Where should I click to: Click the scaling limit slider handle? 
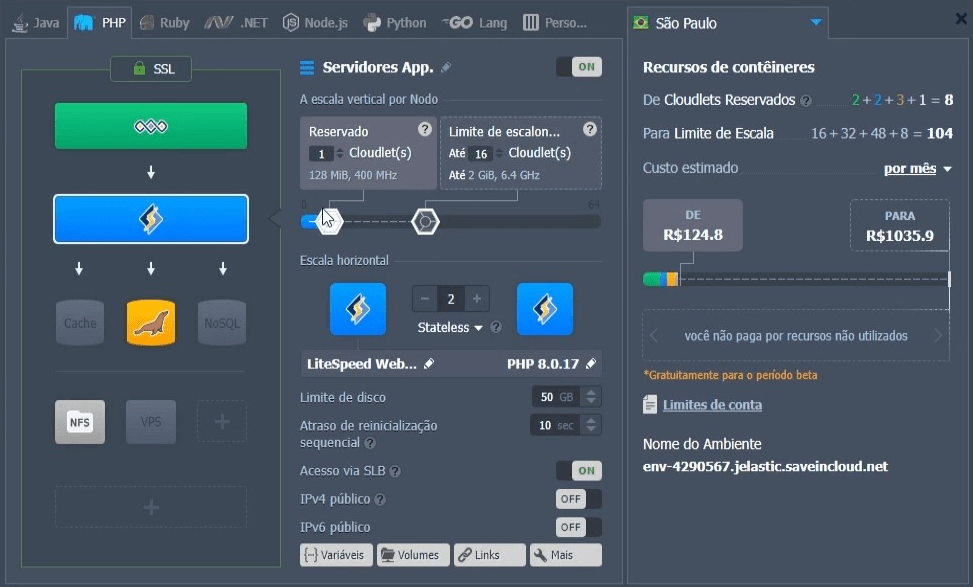point(426,221)
